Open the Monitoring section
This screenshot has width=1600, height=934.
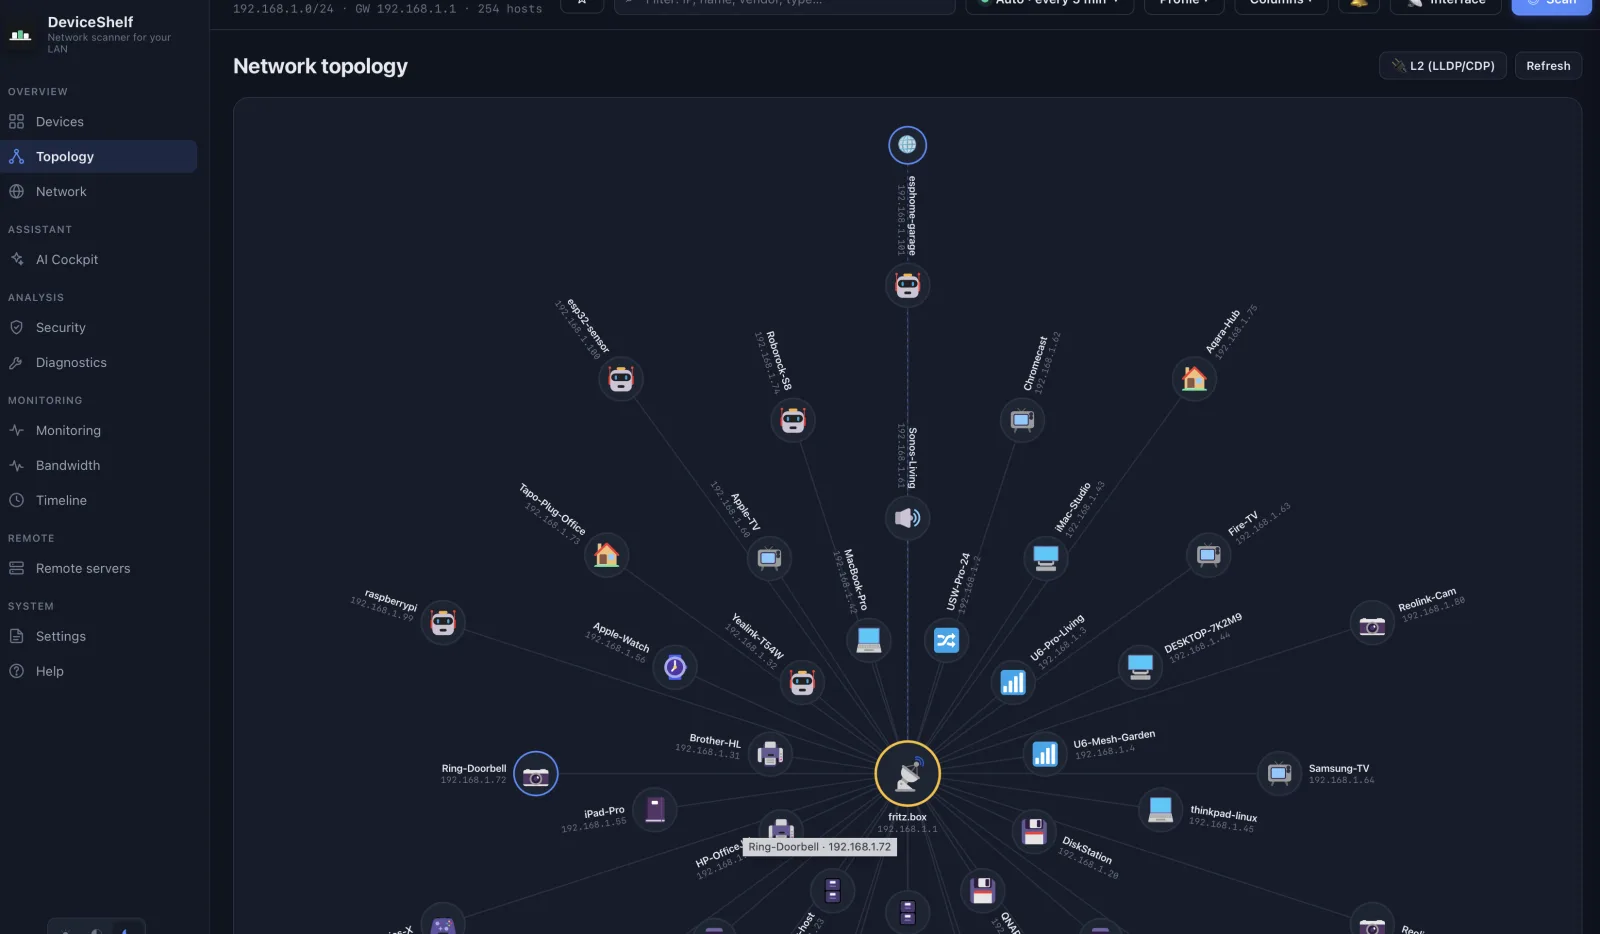click(98, 431)
